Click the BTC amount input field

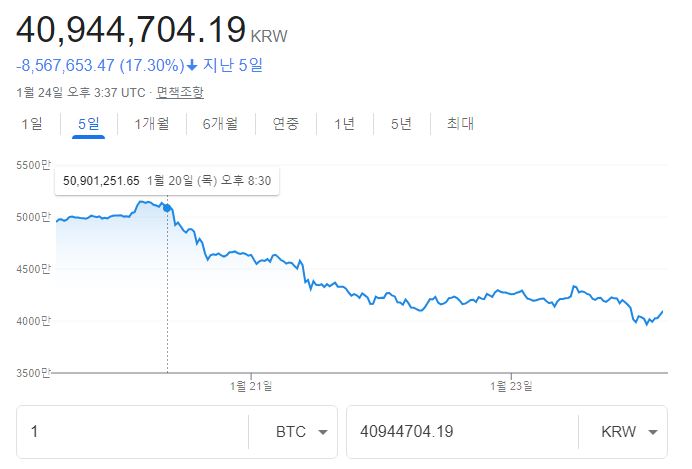coord(135,432)
